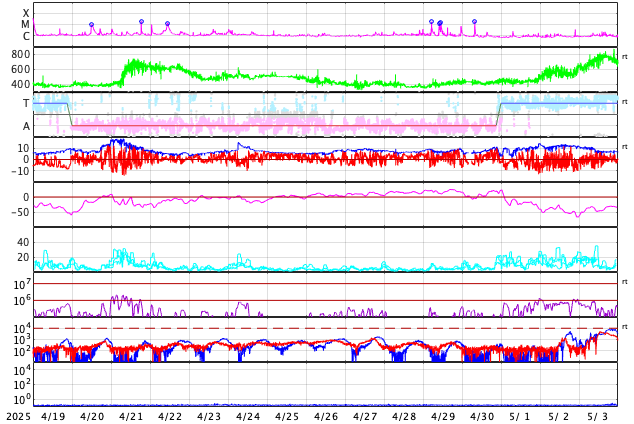
Task: Click the 4/24 date label
Action: point(248,417)
